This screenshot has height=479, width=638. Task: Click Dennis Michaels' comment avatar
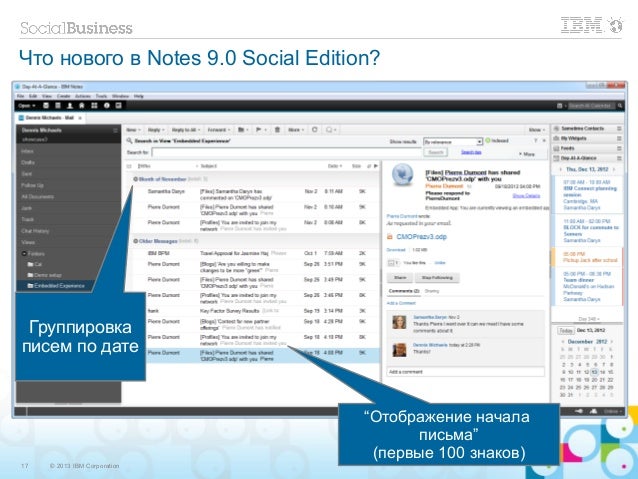[399, 350]
